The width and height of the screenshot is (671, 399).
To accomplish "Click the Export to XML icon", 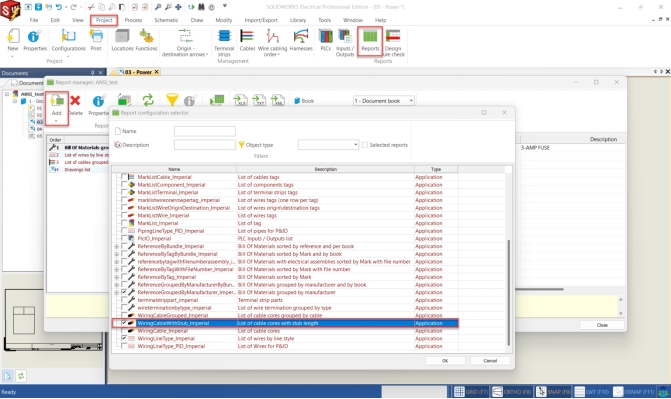I will click(278, 100).
